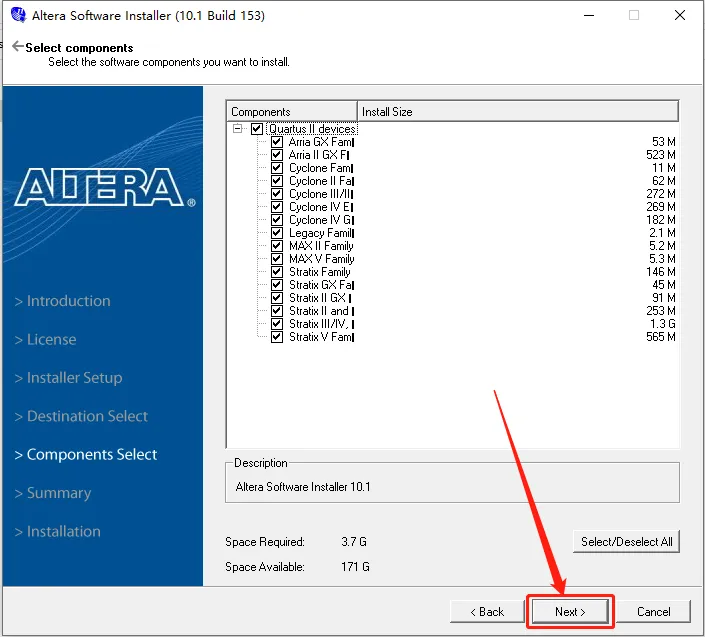Select the MAX II Family row label
Image resolution: width=705 pixels, height=637 pixels.
(321, 246)
